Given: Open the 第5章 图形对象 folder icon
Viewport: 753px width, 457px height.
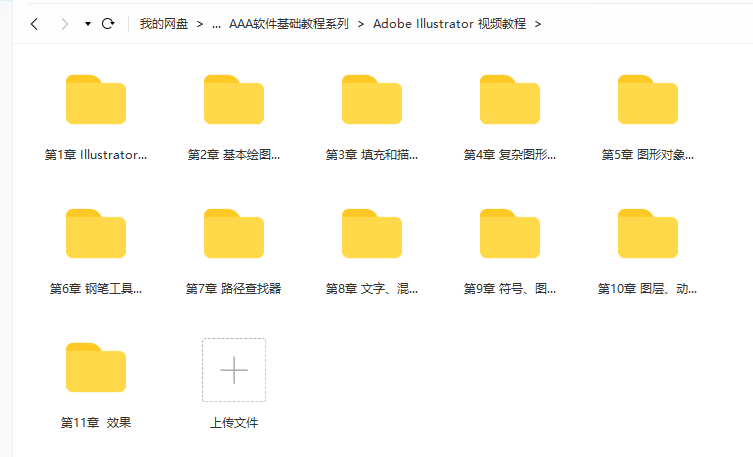Looking at the screenshot, I should (x=648, y=99).
